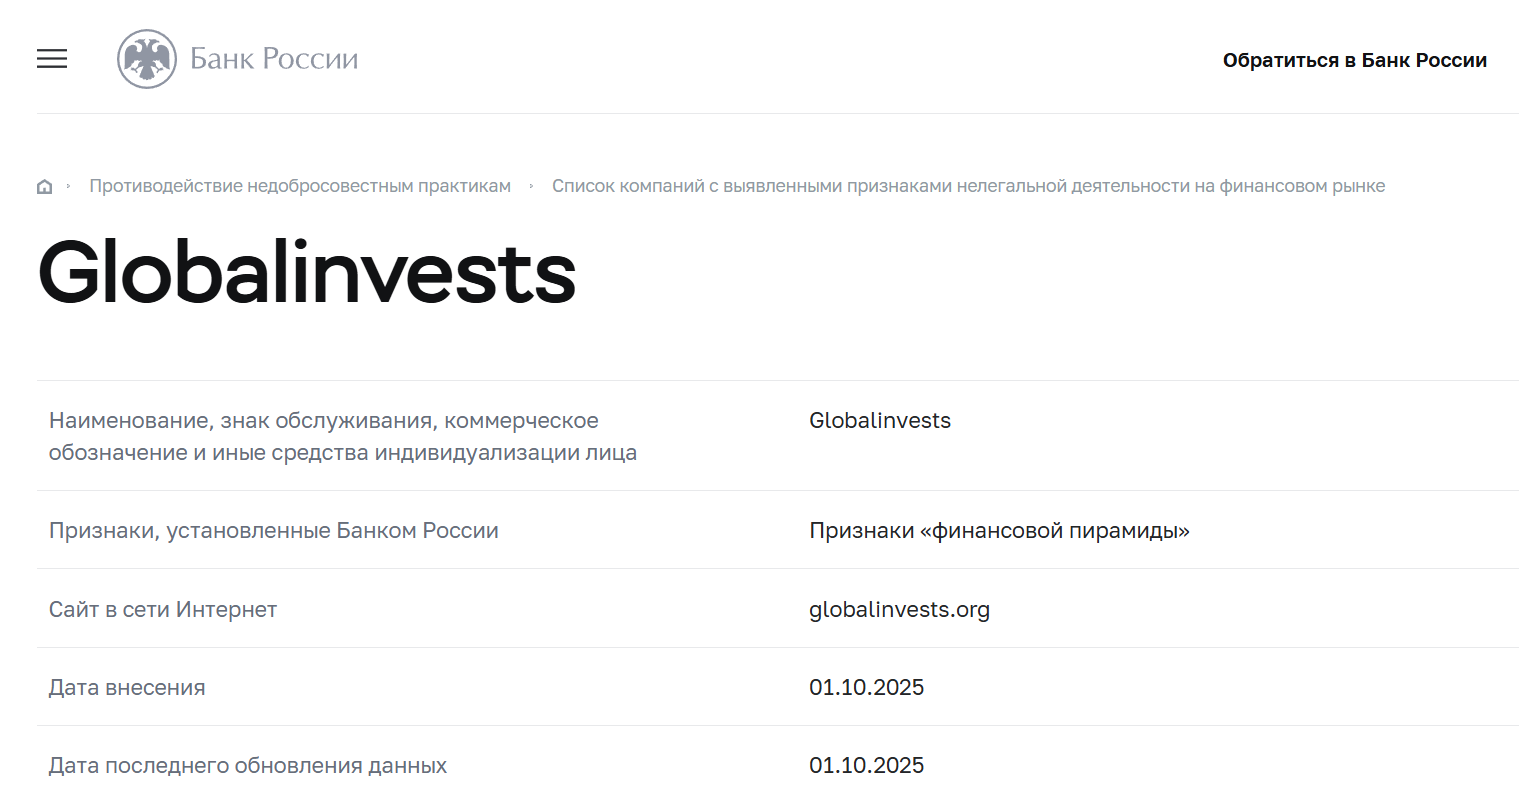
Task: Open the "Список компаний" breadcrumb link
Action: pos(968,186)
